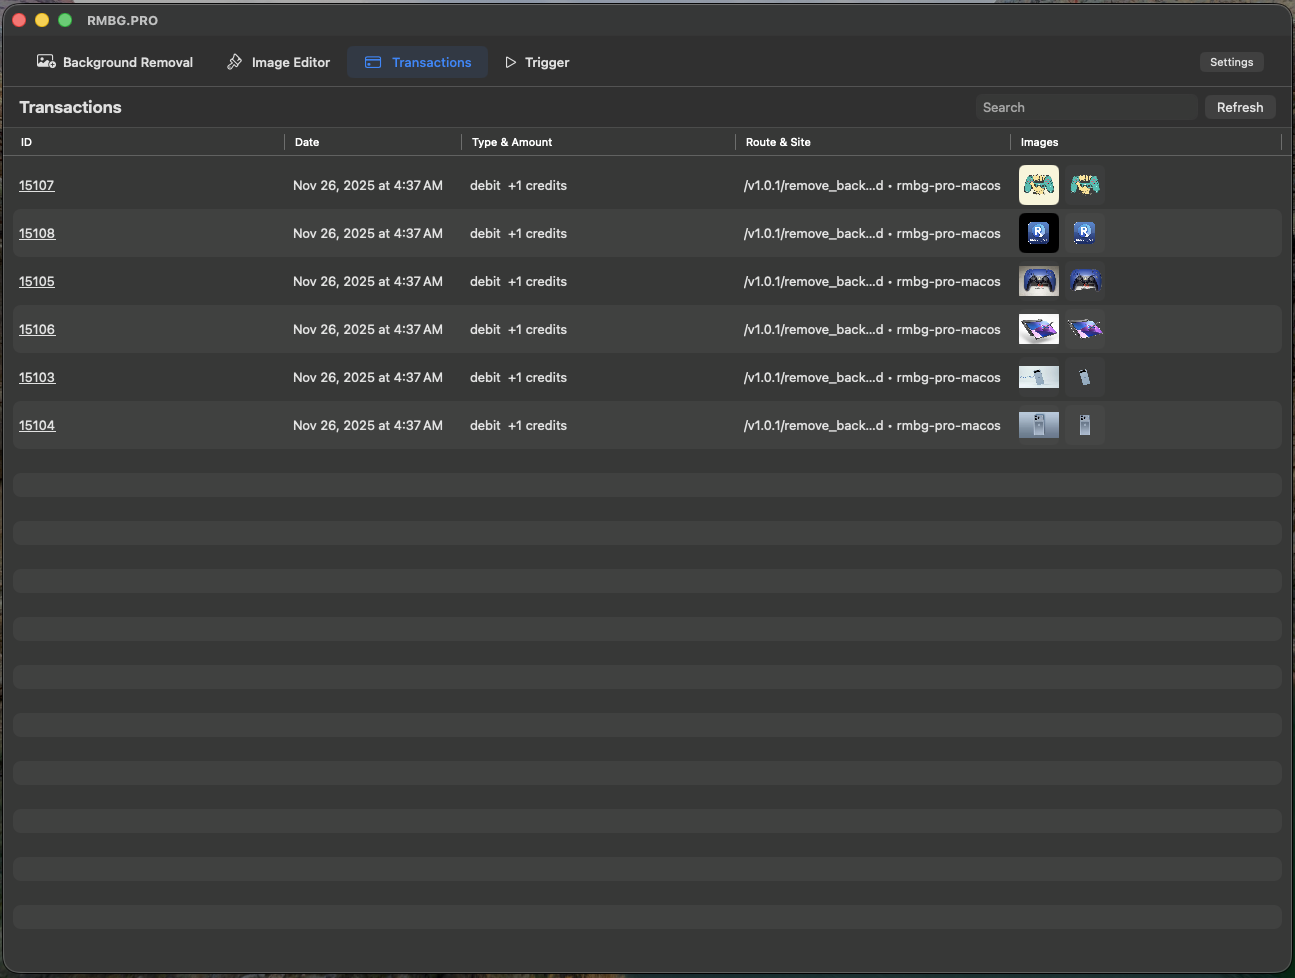Image resolution: width=1295 pixels, height=978 pixels.
Task: Focus the Search input field
Action: pyautogui.click(x=1085, y=107)
